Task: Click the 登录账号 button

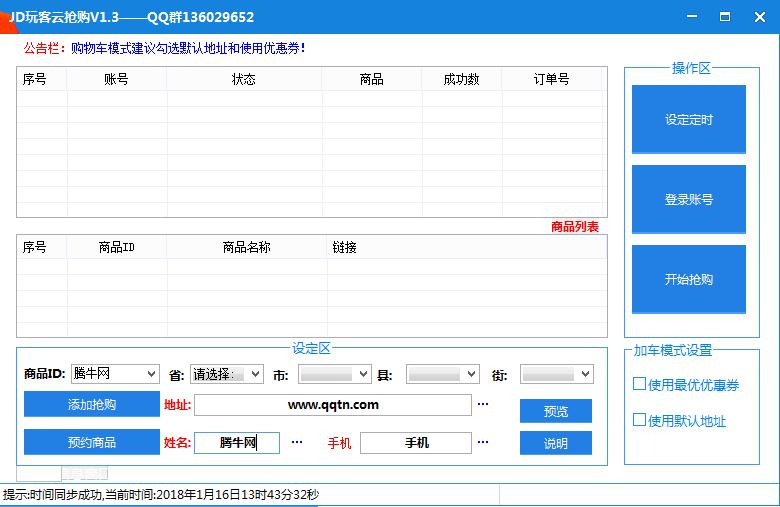Action: tap(688, 199)
